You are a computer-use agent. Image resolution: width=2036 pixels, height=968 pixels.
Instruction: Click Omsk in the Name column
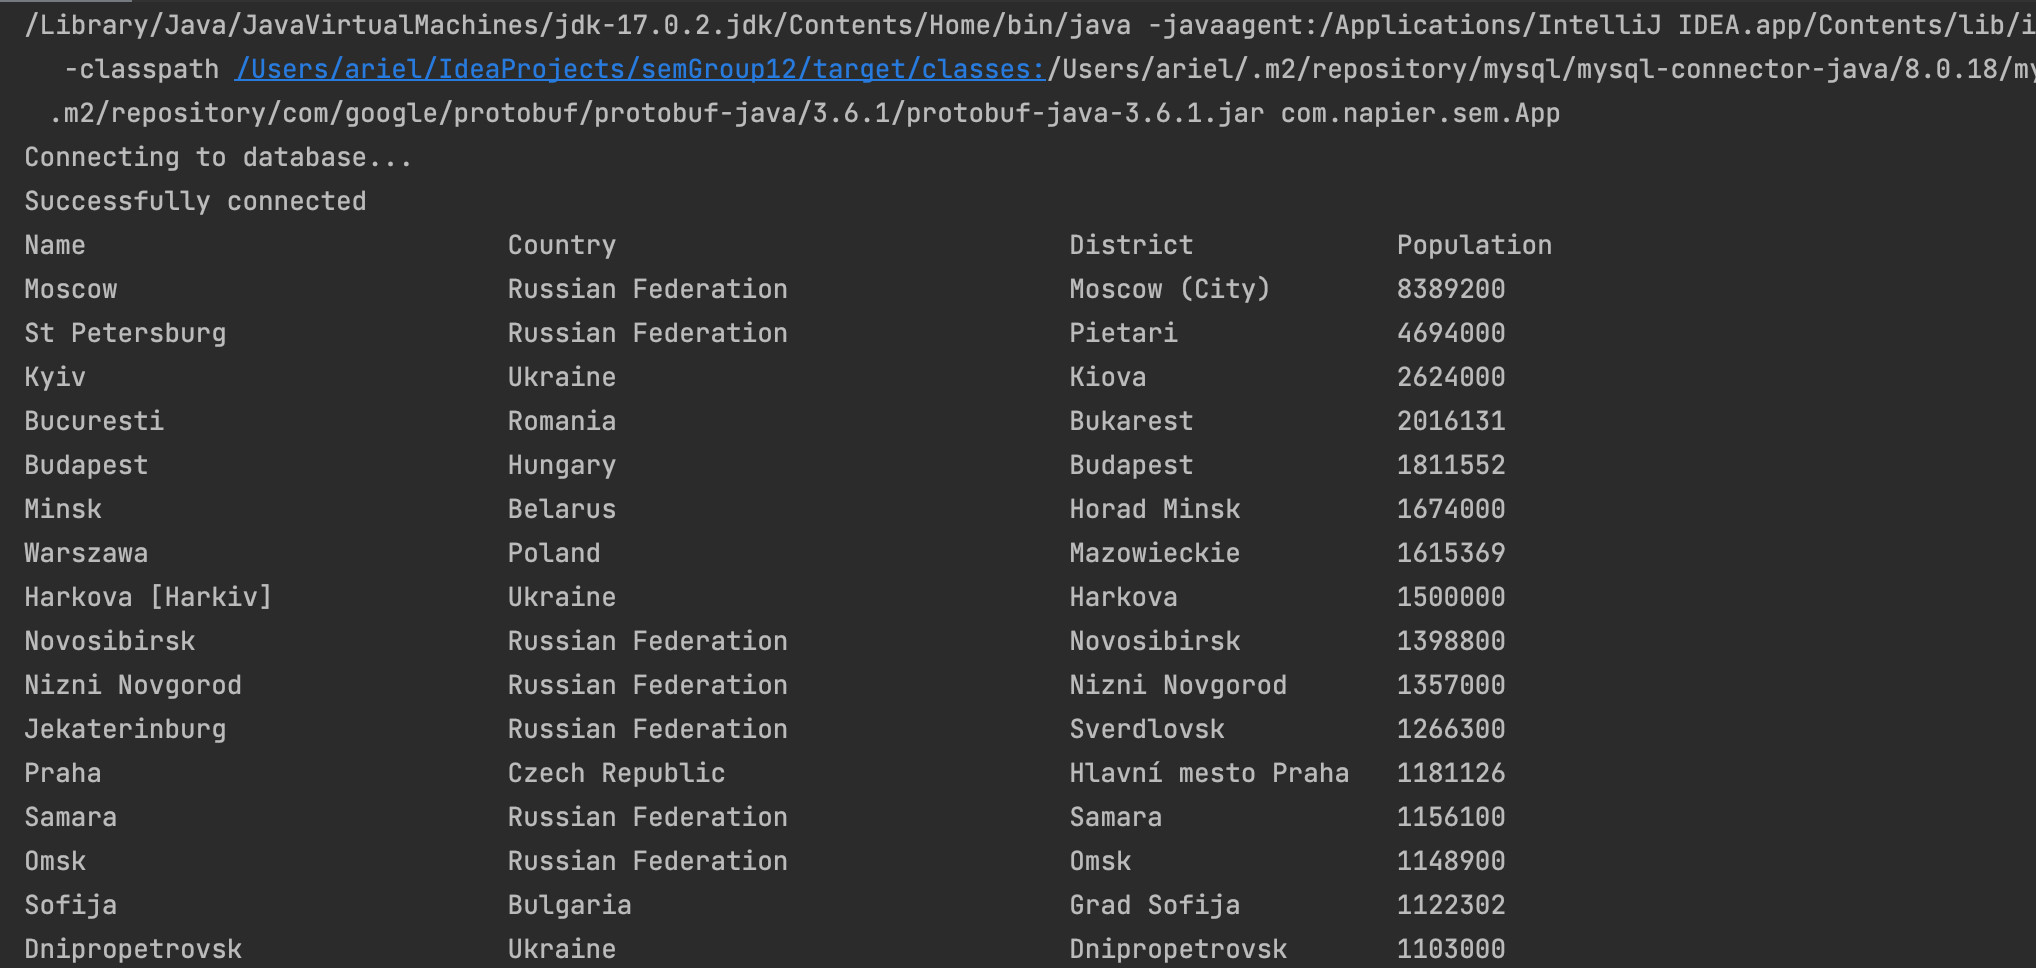55,861
